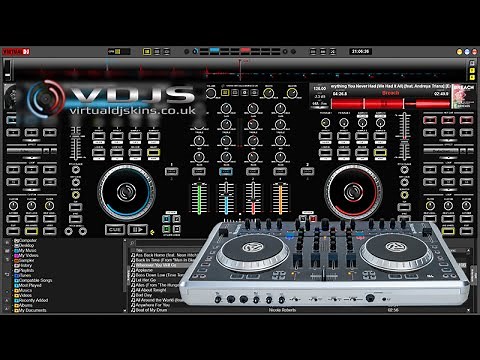Click the Breach album art thumbnail

[463, 96]
